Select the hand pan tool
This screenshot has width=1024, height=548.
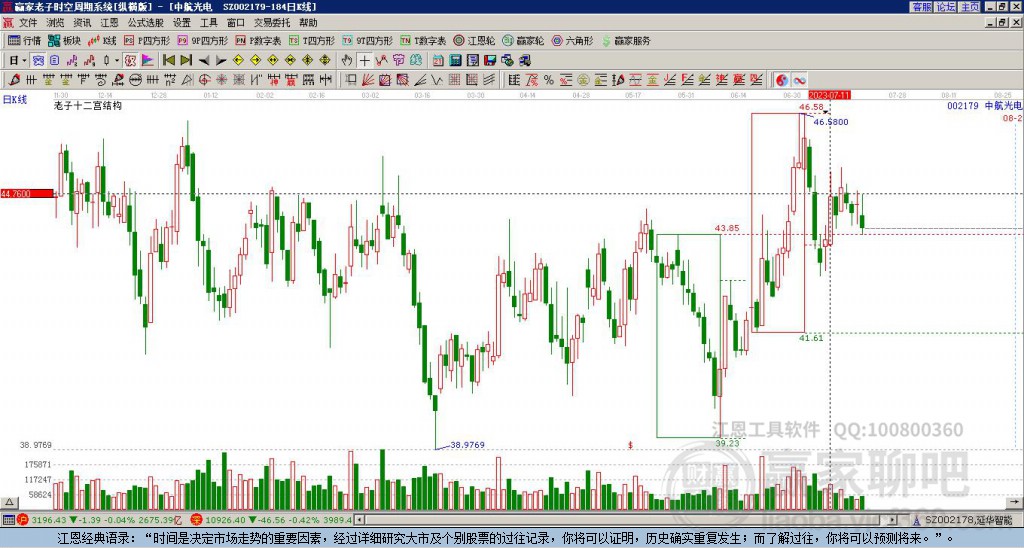pos(347,61)
